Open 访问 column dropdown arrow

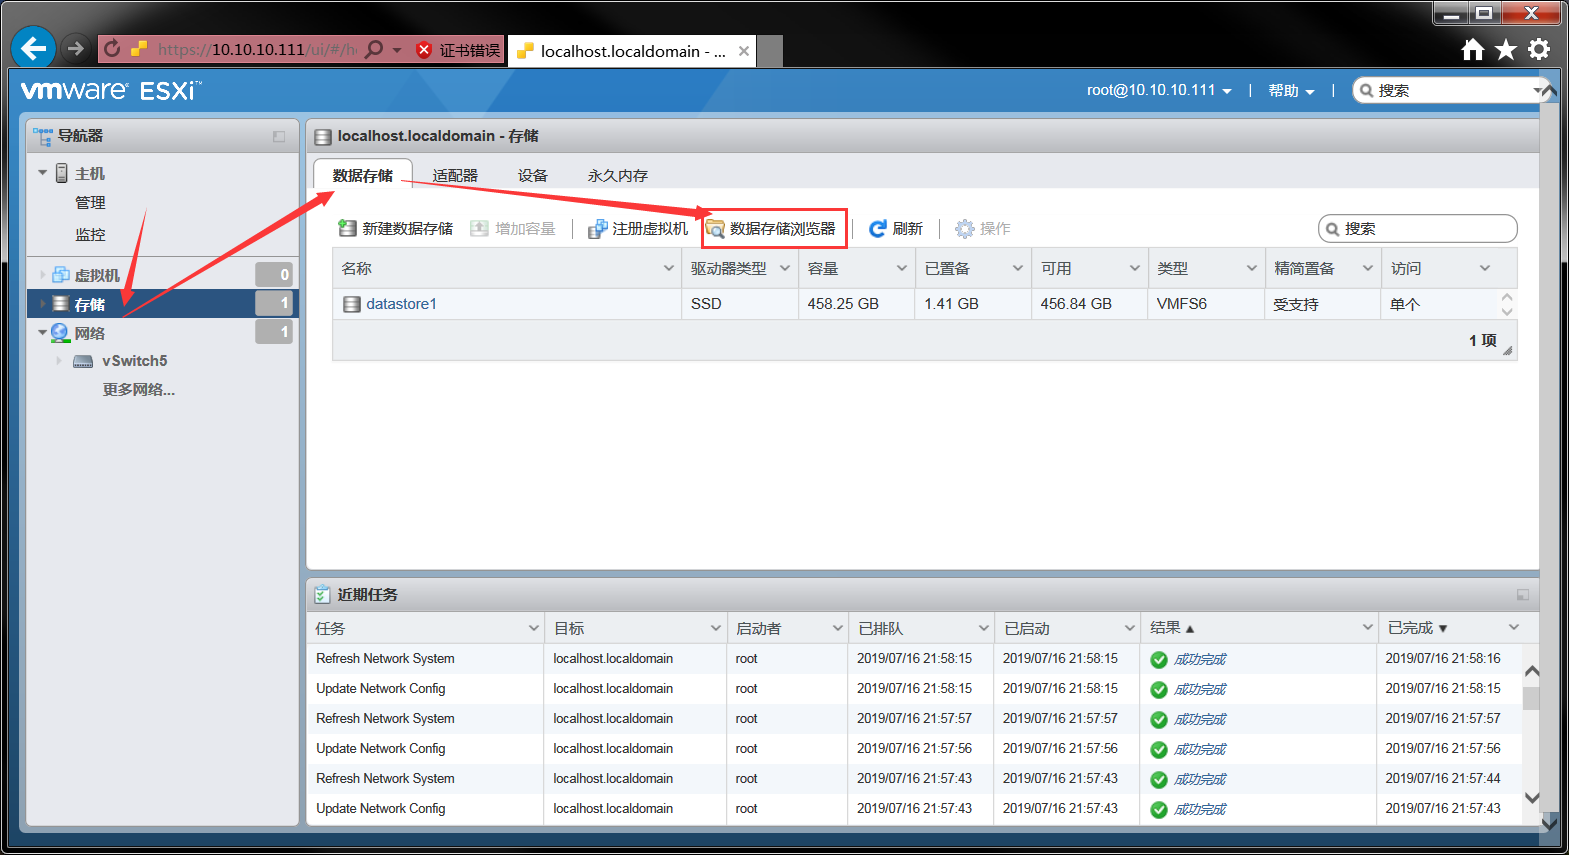pos(1485,268)
